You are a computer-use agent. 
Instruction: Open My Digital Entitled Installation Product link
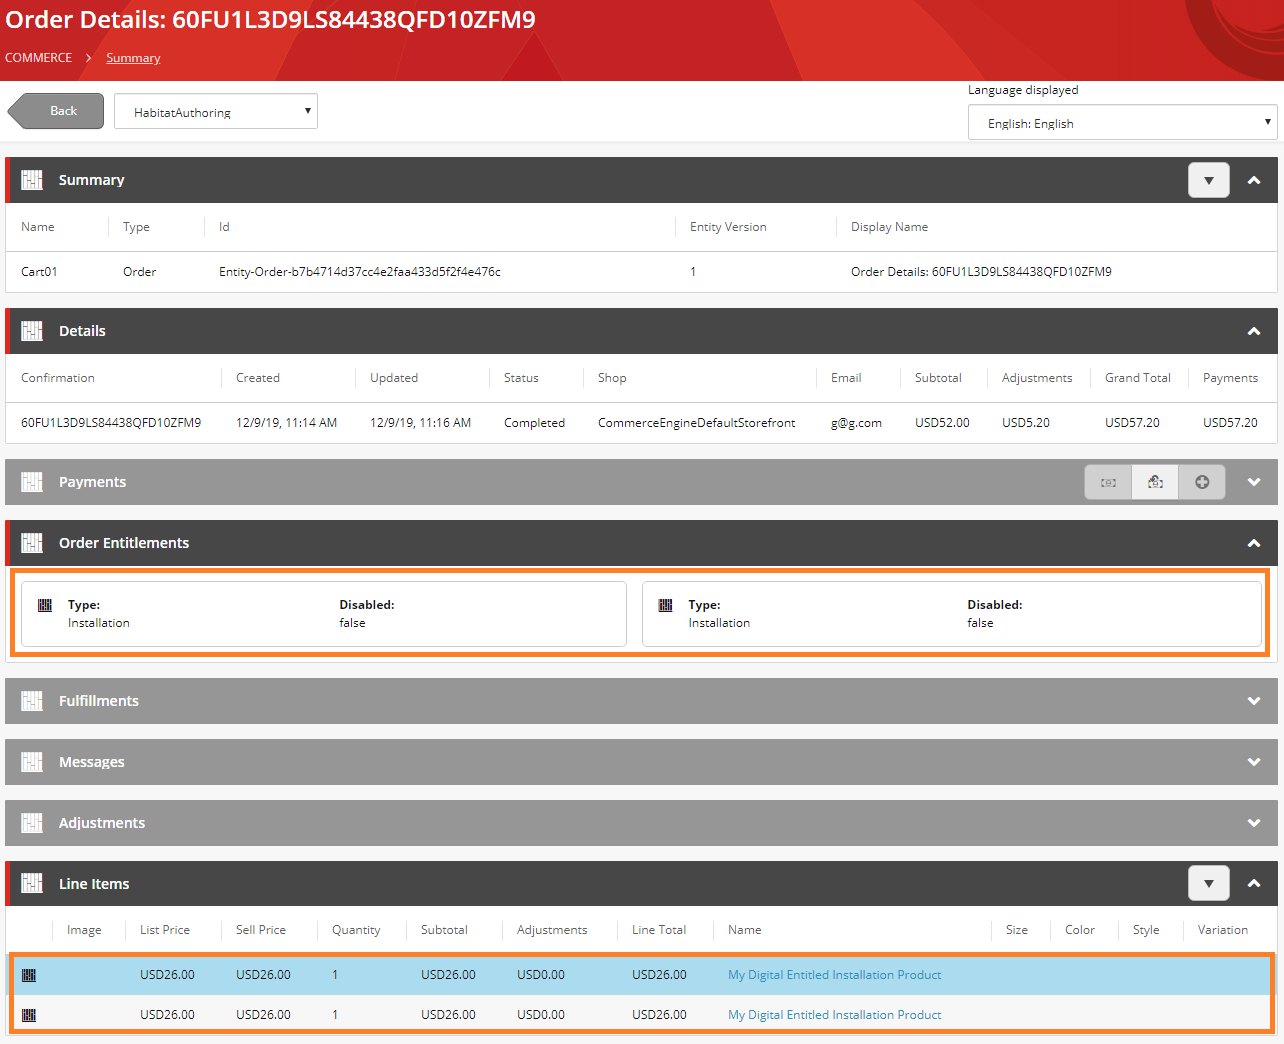pos(834,974)
